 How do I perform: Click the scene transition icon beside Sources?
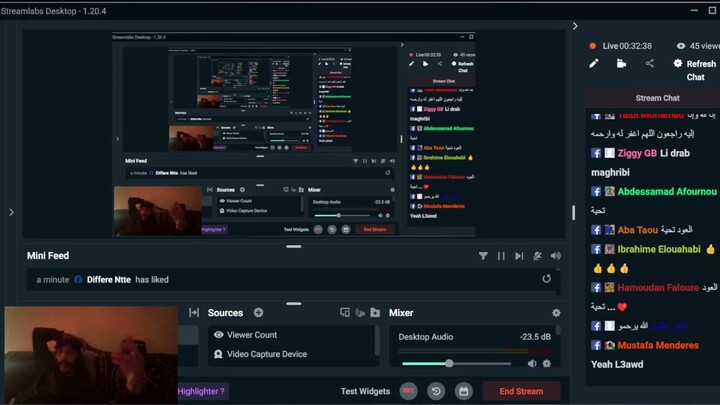[x=194, y=313]
